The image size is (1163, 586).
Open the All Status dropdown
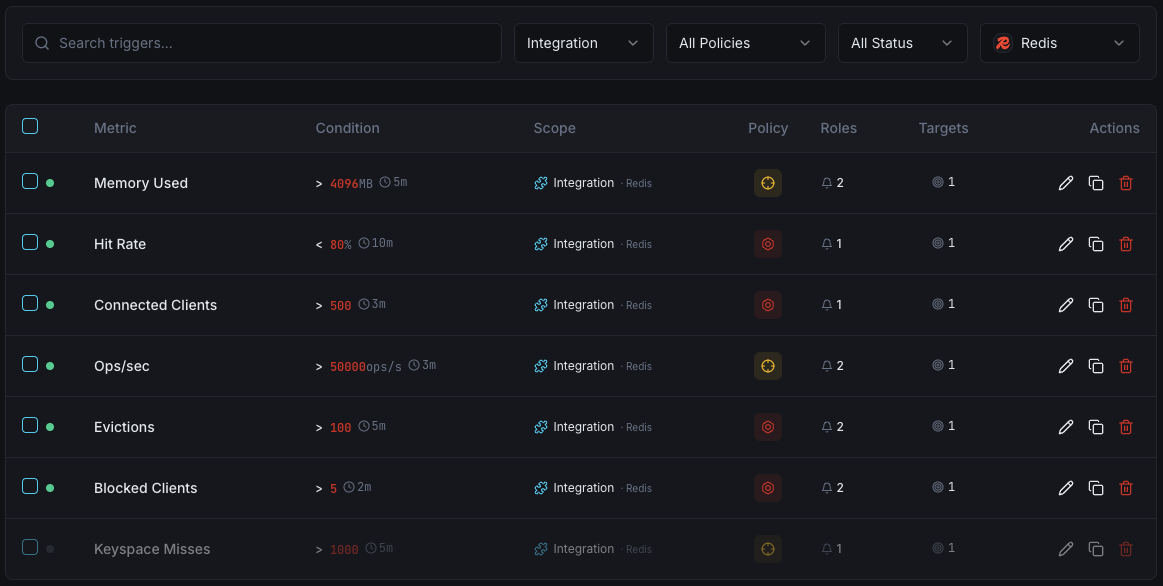902,43
